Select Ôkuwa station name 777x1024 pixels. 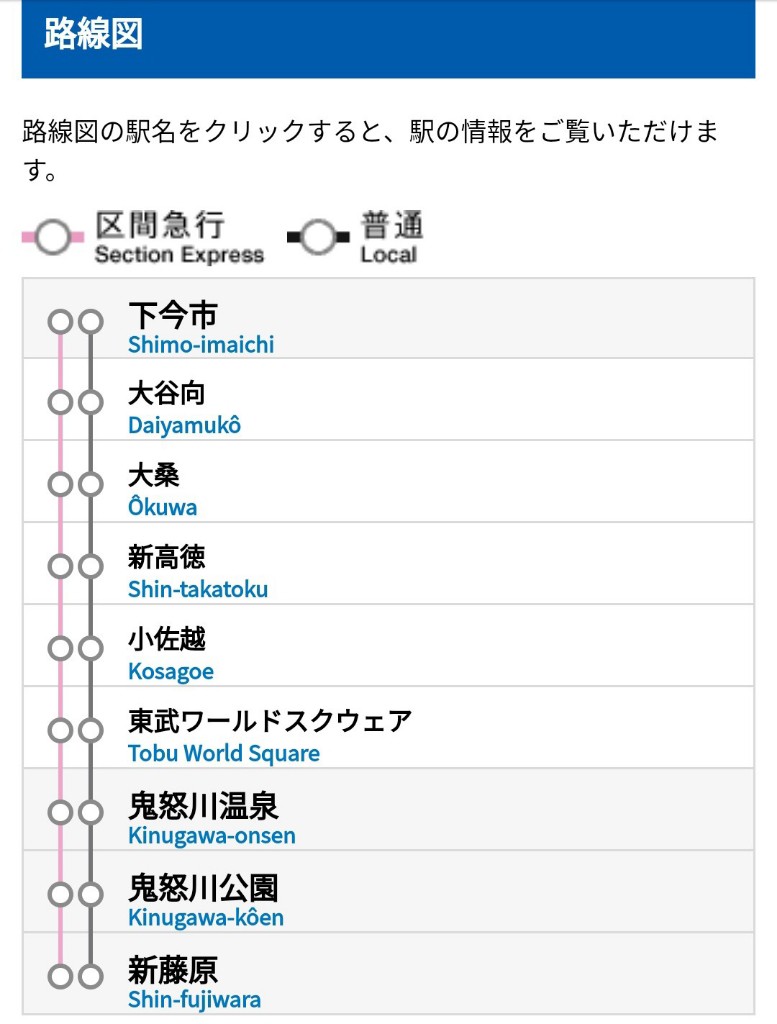[x=163, y=490]
